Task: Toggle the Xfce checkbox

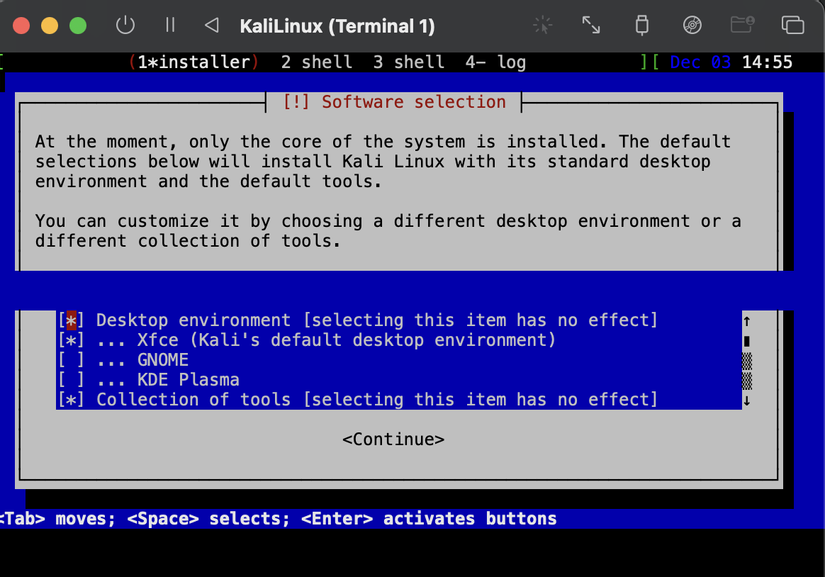Action: [71, 340]
